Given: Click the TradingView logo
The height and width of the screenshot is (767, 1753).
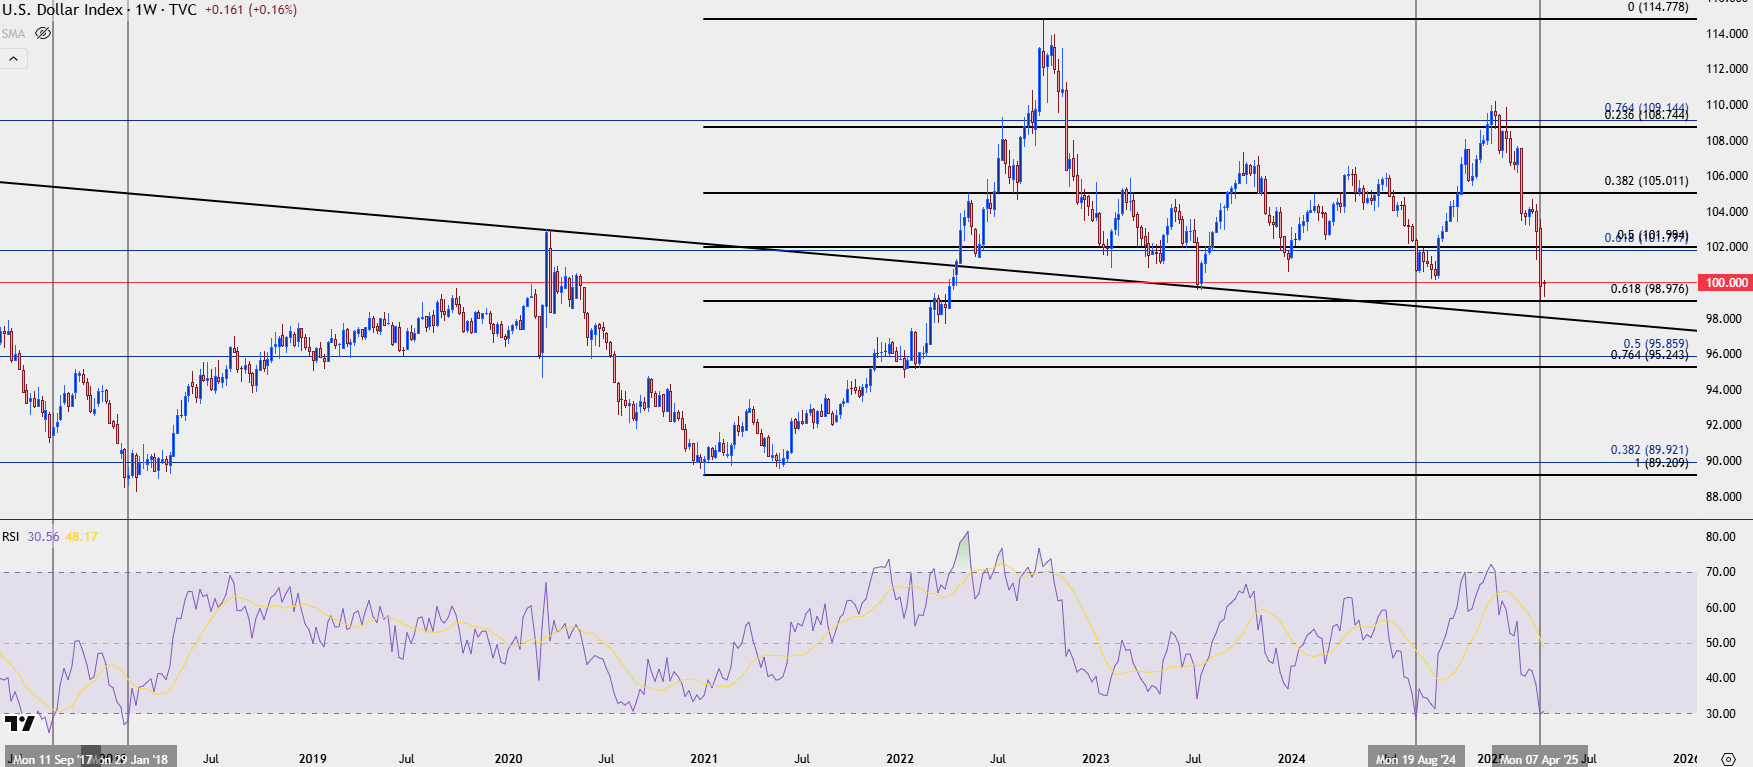Looking at the screenshot, I should pyautogui.click(x=19, y=722).
